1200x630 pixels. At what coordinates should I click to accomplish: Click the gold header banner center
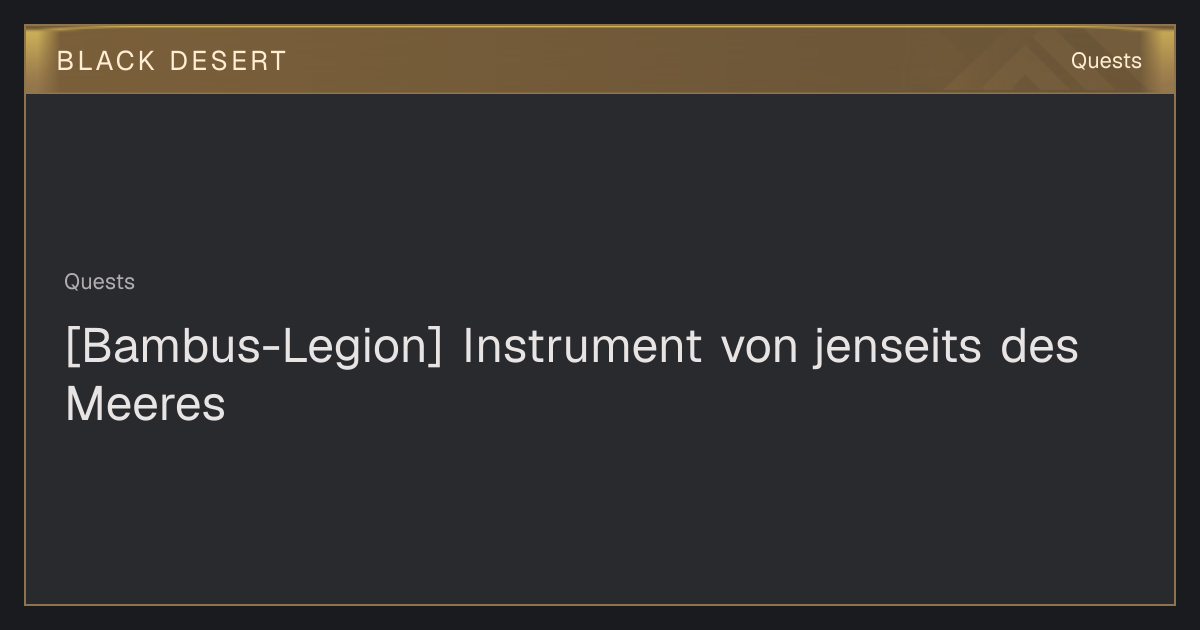coord(600,60)
